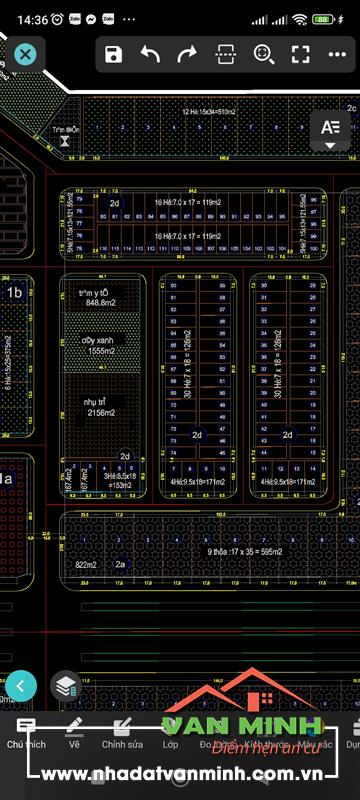The image size is (360, 800).
Task: Redo the last action
Action: tap(187, 54)
